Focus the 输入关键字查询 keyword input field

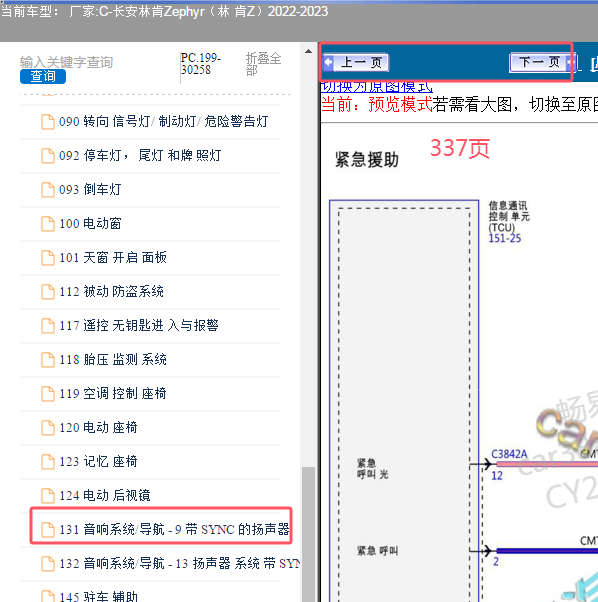[x=66, y=62]
